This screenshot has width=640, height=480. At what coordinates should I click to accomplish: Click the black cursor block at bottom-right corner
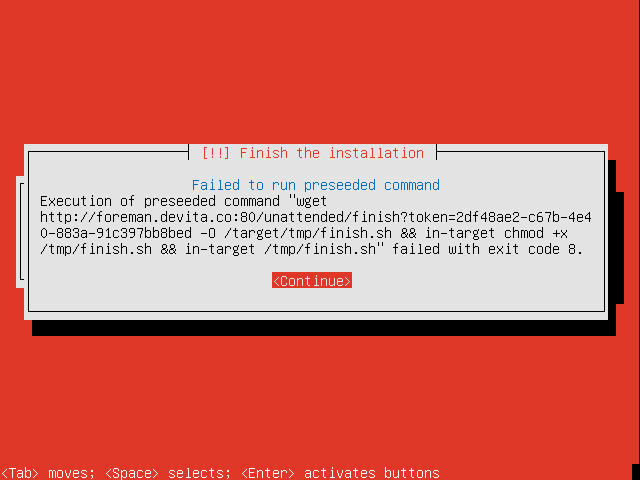636,471
